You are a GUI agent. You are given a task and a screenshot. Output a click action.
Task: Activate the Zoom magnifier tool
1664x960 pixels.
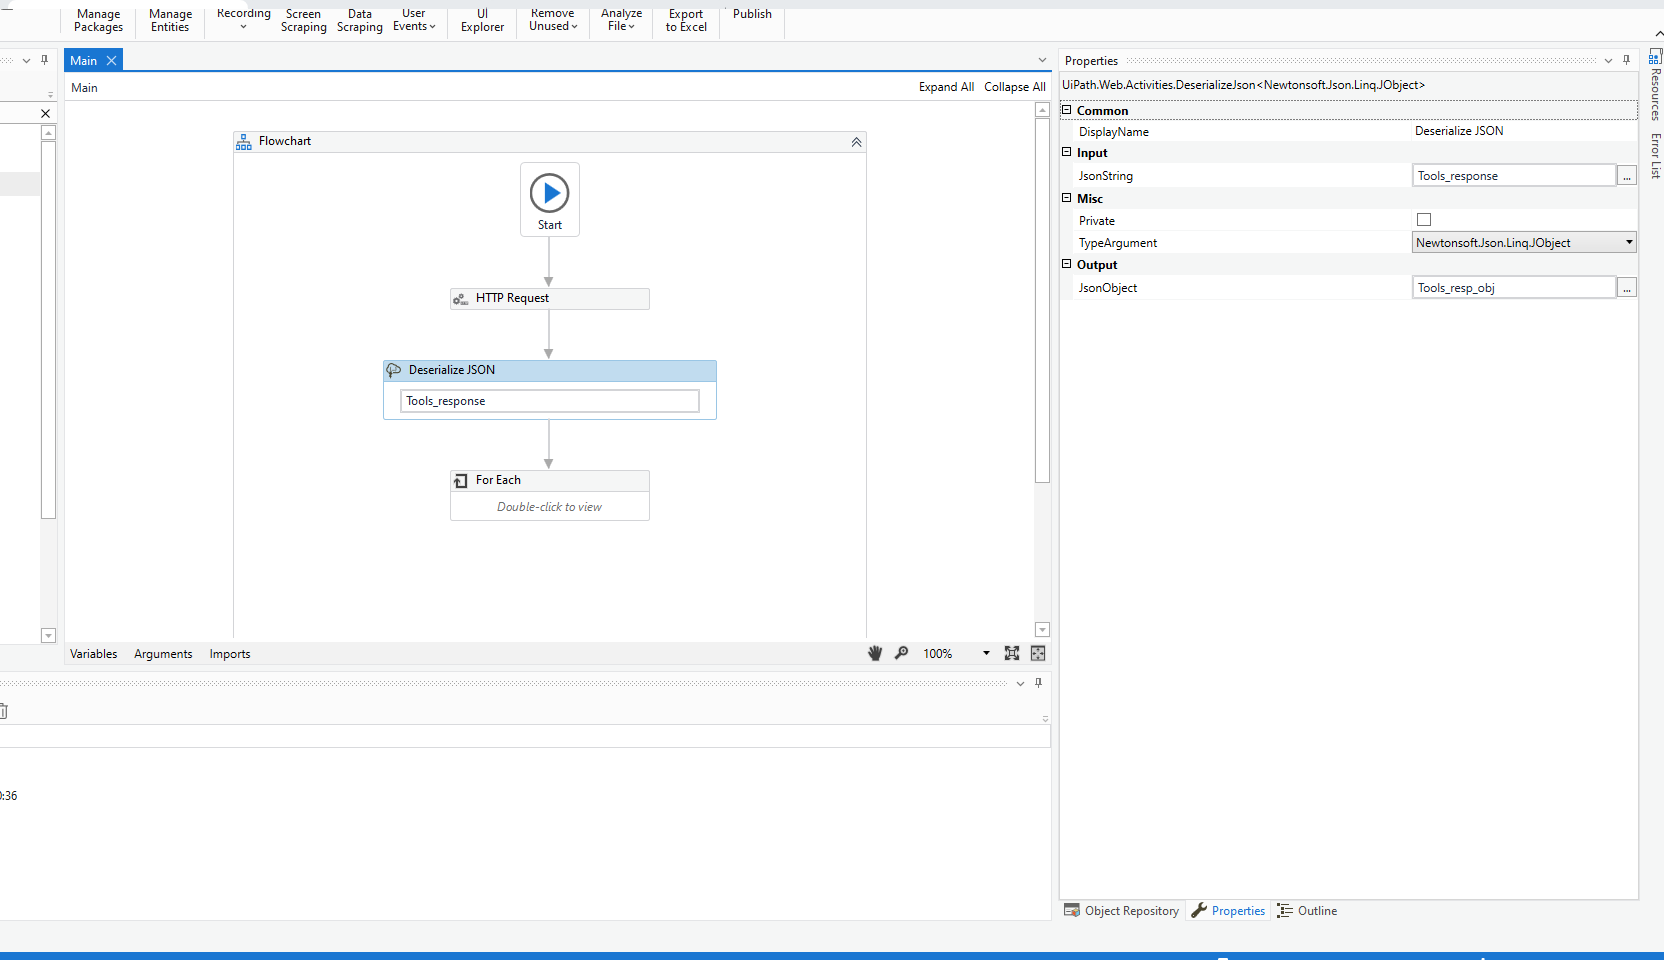[x=901, y=653]
